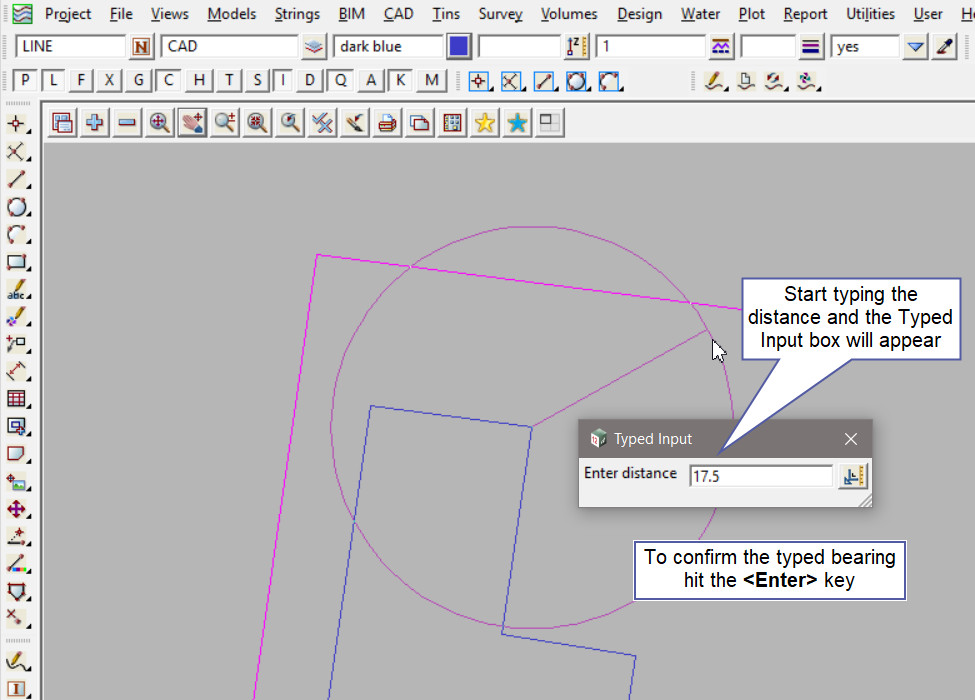Select the circle tool in left toolbar

pos(16,207)
